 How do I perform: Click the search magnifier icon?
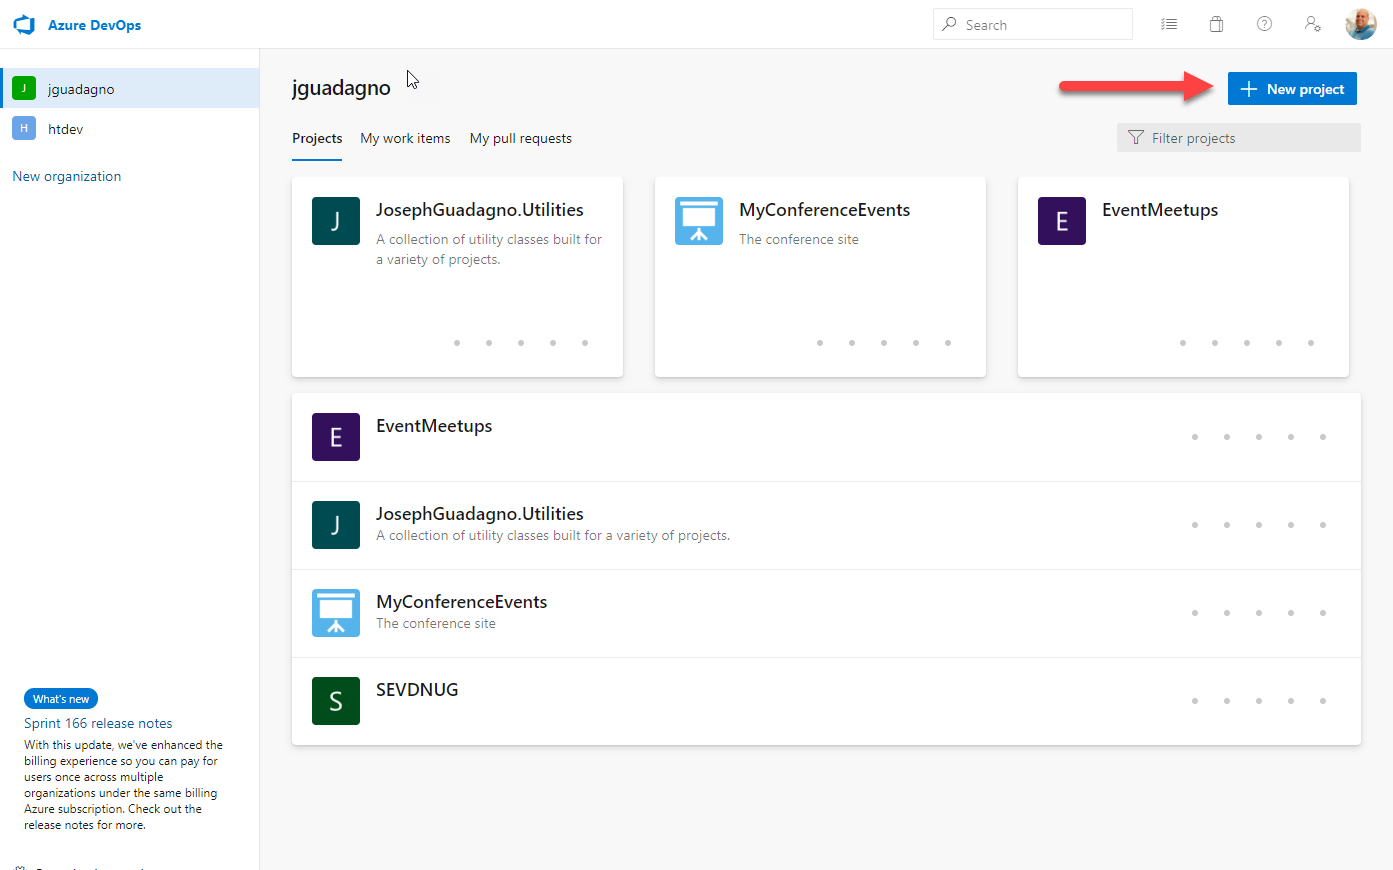coord(949,24)
